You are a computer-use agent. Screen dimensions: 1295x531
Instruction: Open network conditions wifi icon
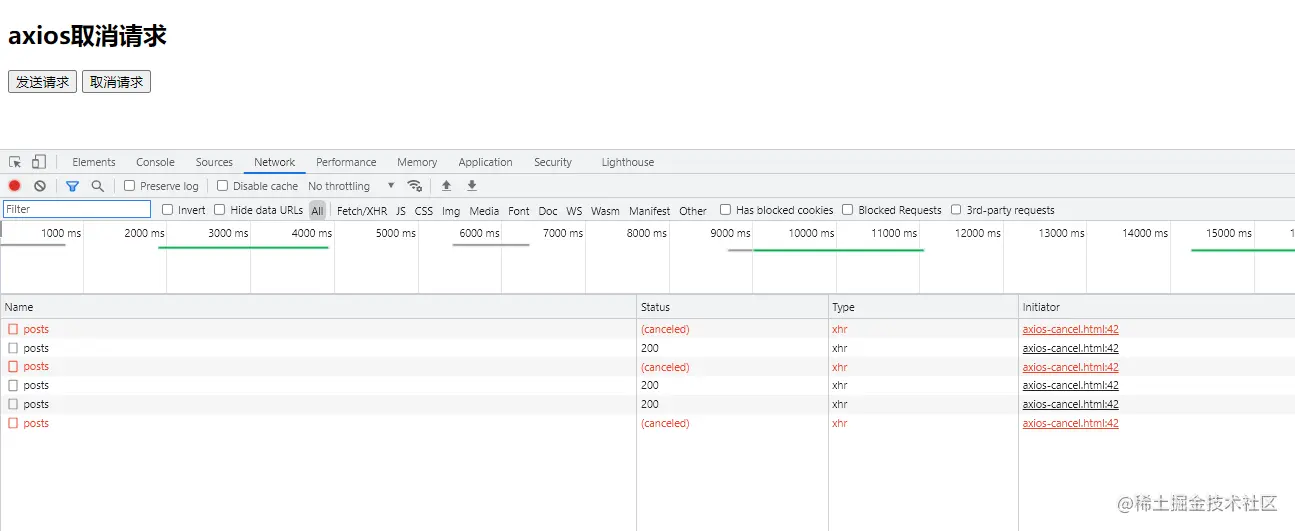click(x=414, y=186)
